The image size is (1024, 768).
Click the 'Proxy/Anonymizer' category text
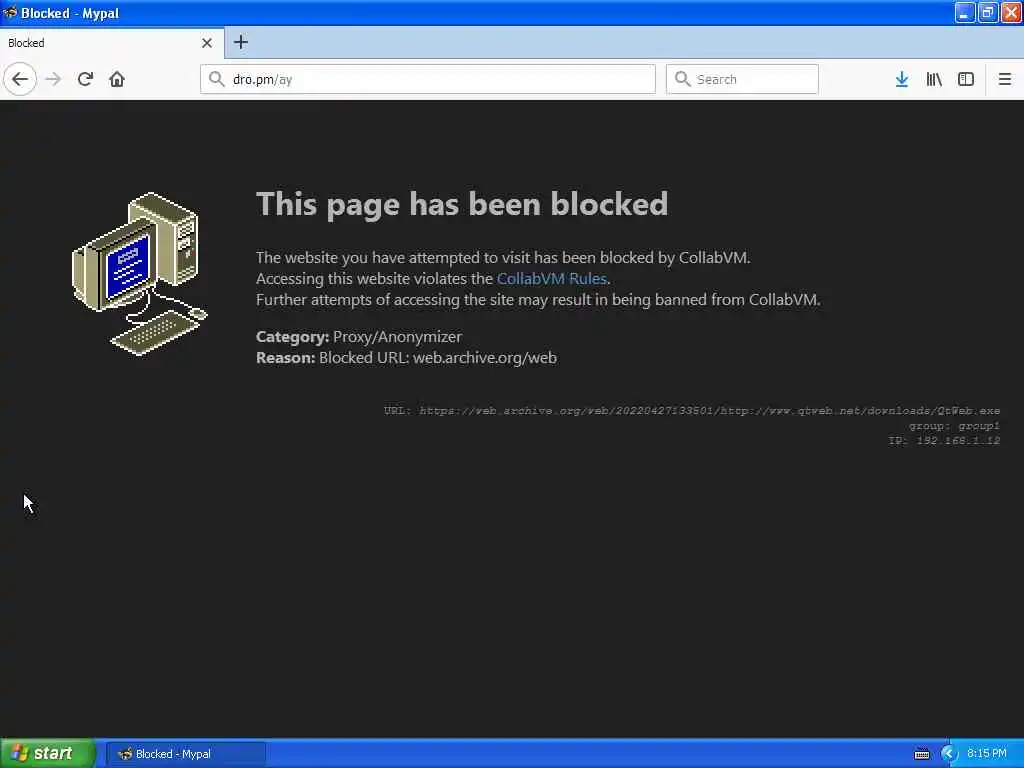397,336
